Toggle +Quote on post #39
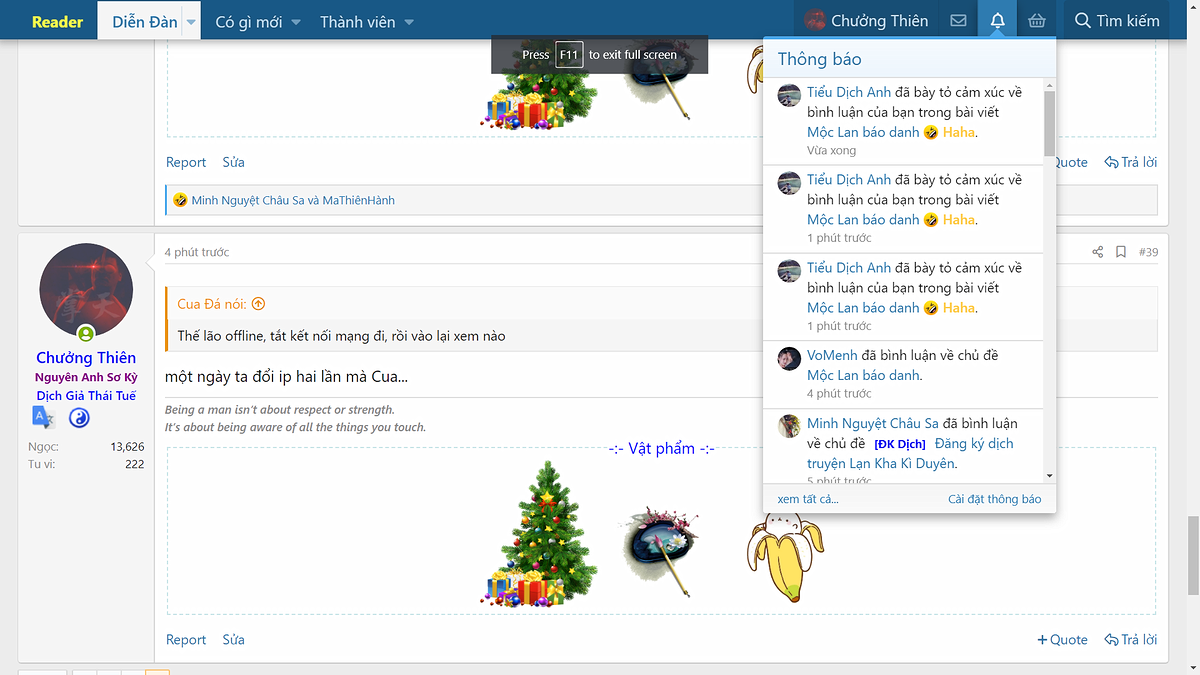The width and height of the screenshot is (1200, 675). (1062, 640)
